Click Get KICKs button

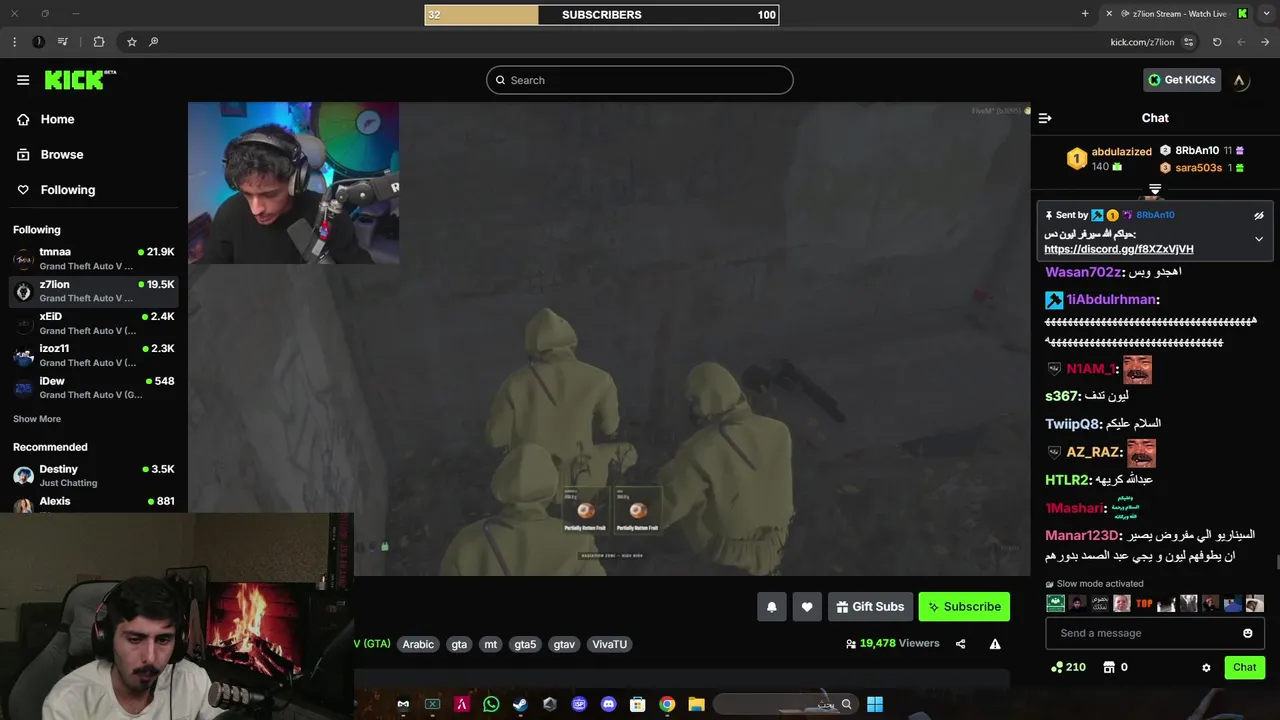pos(1182,80)
